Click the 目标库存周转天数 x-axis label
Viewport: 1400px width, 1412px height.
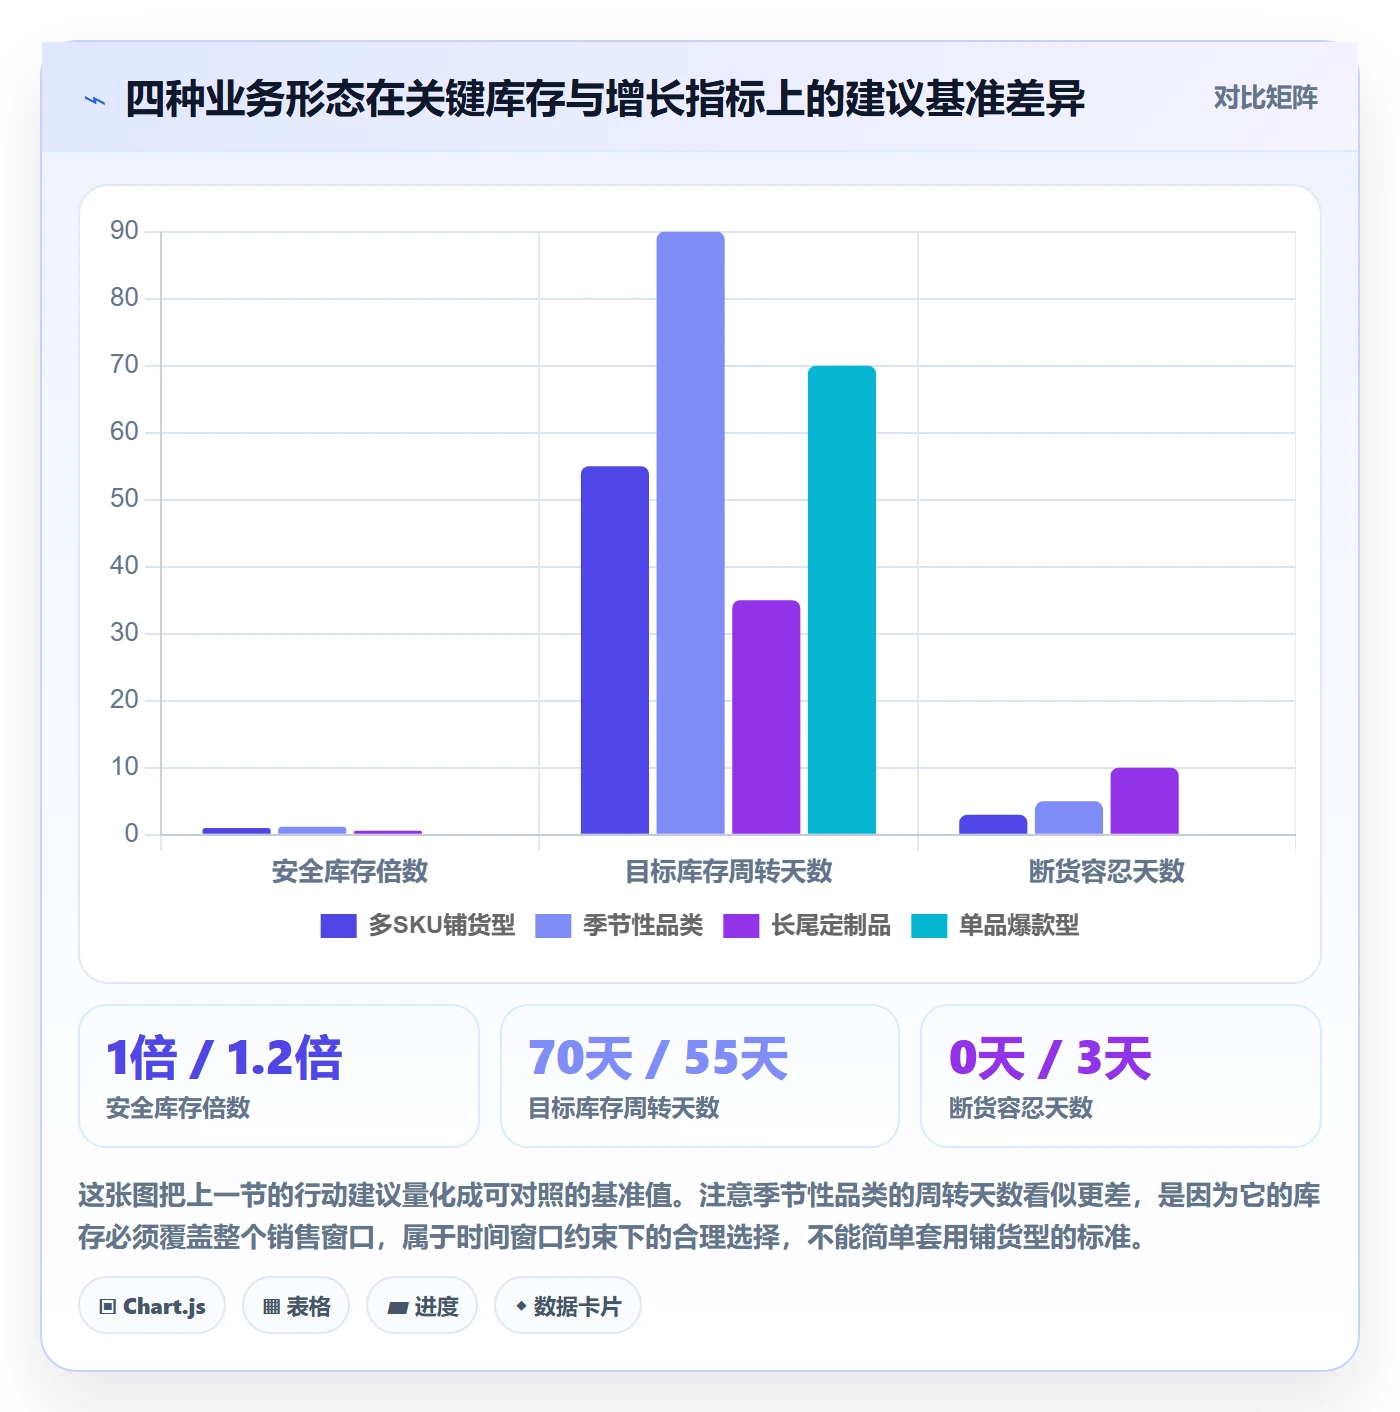tap(729, 872)
